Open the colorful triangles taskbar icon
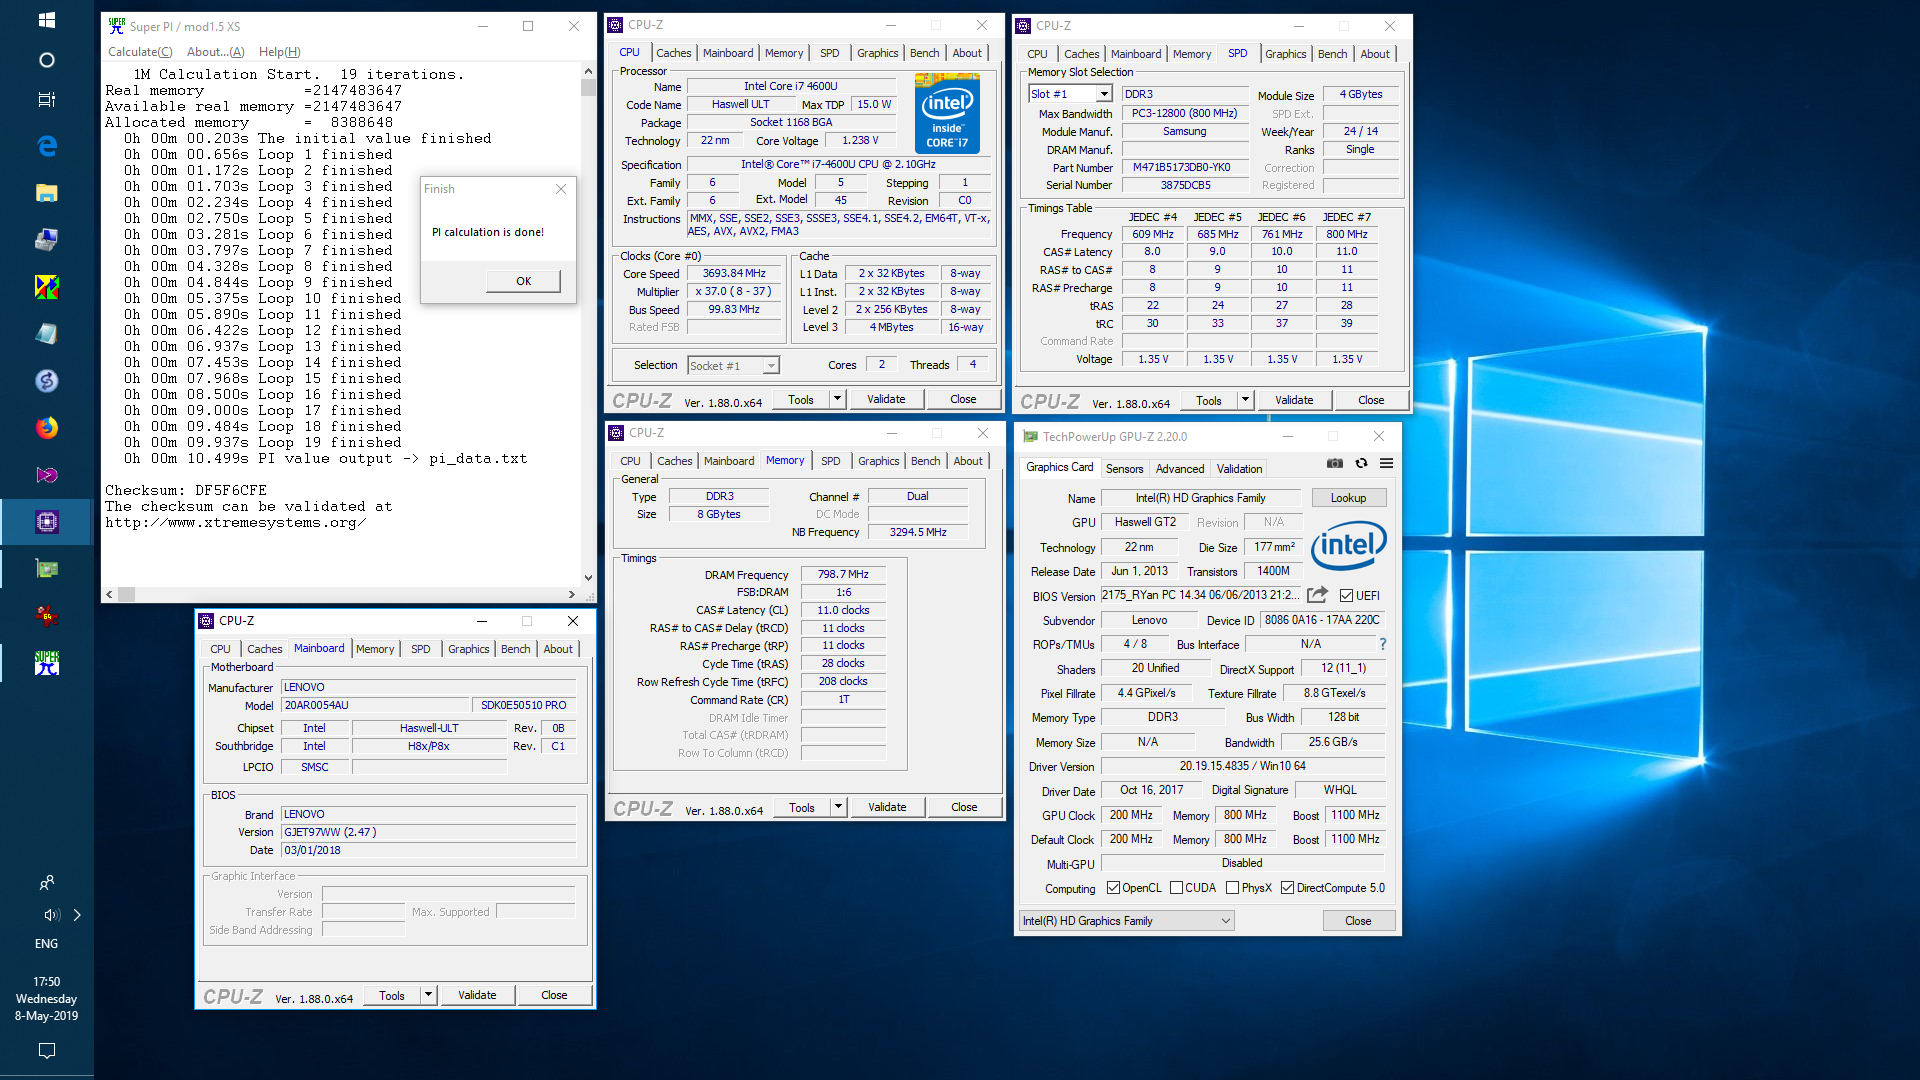Screen dimensions: 1920x1080 pyautogui.click(x=46, y=287)
